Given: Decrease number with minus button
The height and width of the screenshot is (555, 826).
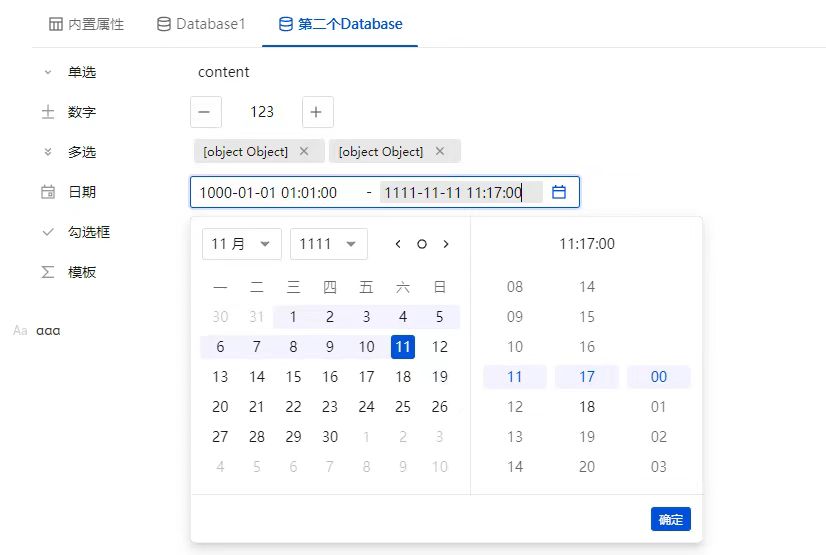Looking at the screenshot, I should pyautogui.click(x=204, y=112).
